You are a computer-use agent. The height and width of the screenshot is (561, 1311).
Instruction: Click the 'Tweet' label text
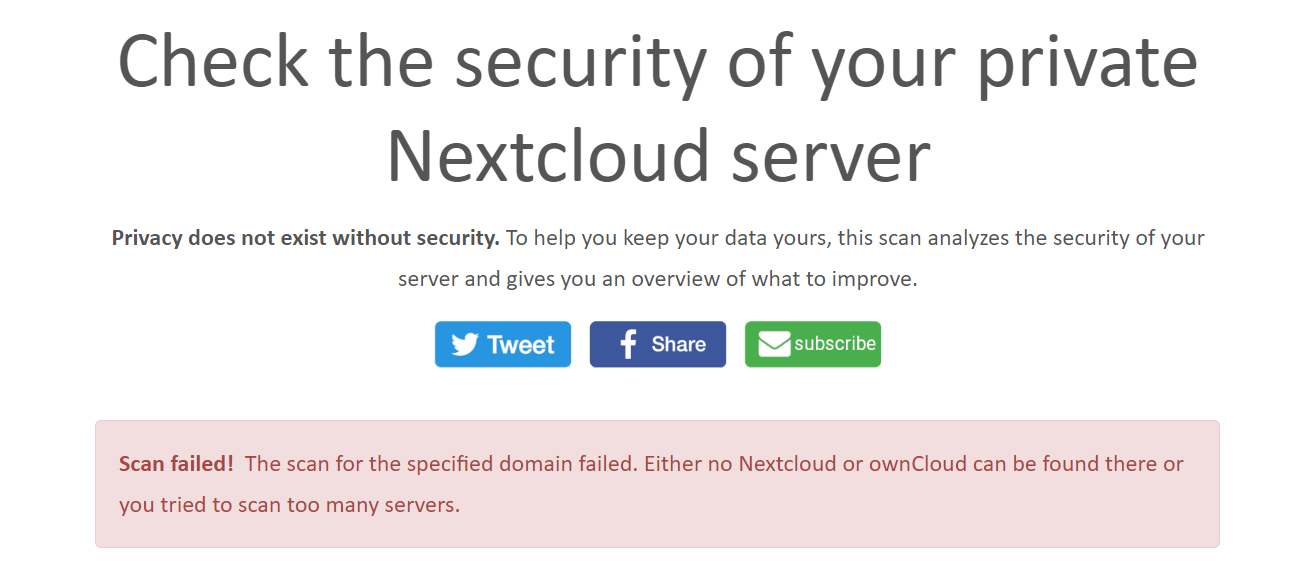click(521, 345)
